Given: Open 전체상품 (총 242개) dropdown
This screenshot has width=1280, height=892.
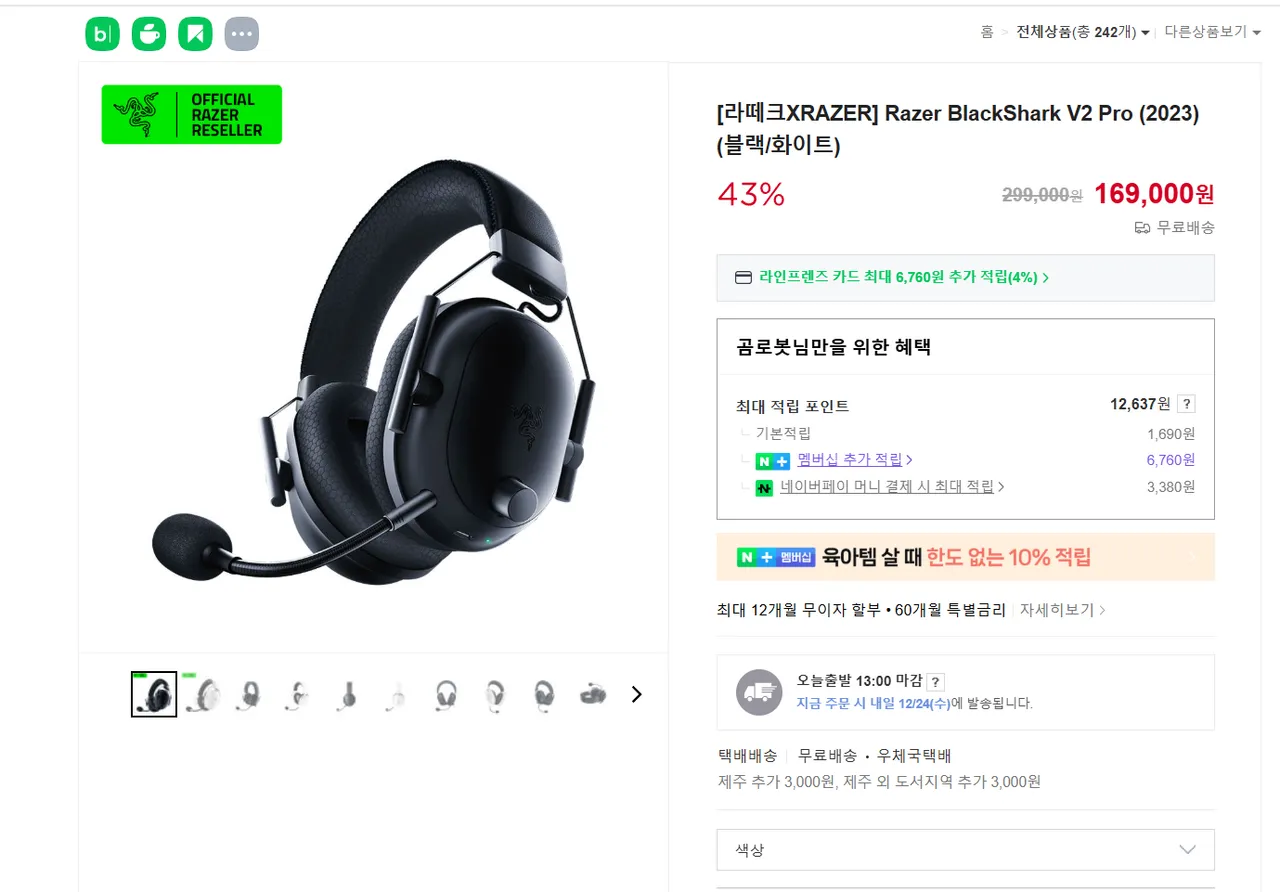Looking at the screenshot, I should coord(1082,32).
